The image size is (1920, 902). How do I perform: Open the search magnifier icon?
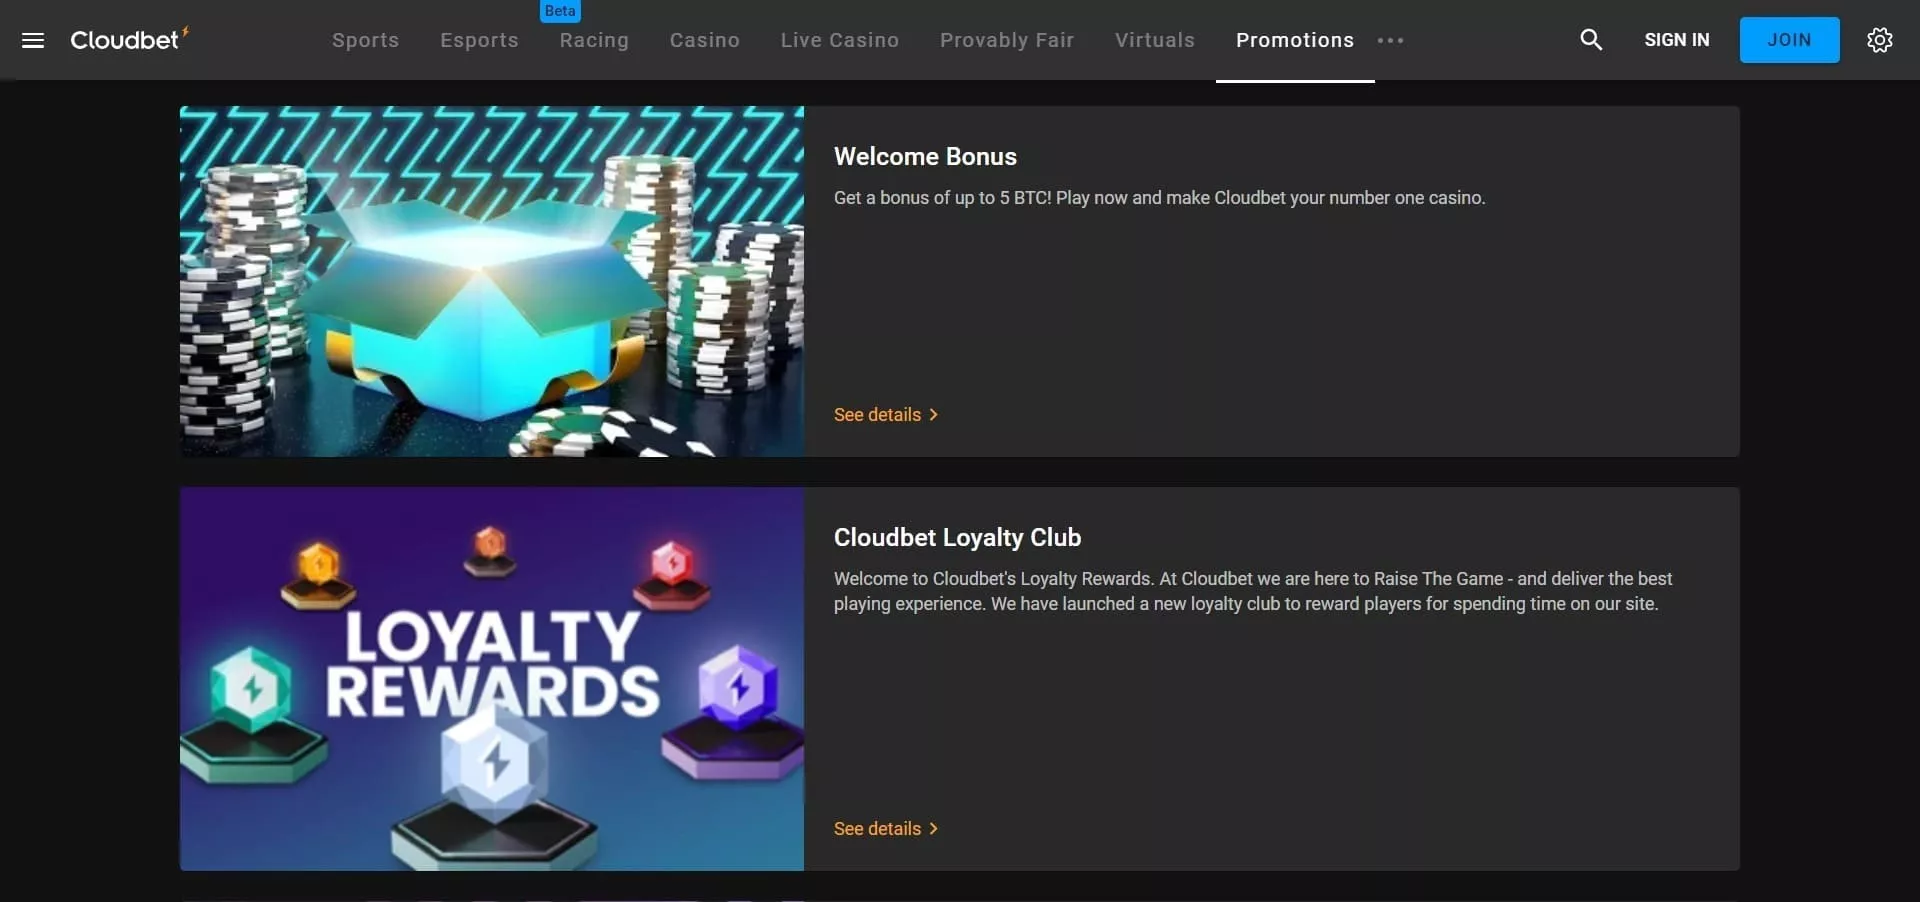tap(1591, 40)
